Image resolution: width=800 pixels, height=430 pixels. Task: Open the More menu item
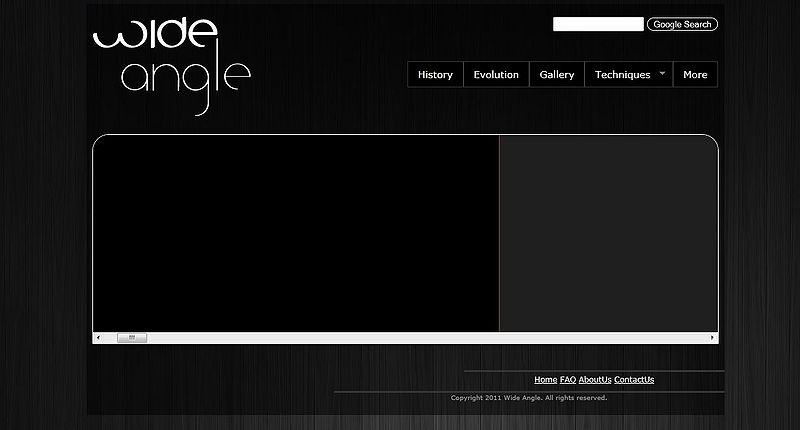(695, 75)
